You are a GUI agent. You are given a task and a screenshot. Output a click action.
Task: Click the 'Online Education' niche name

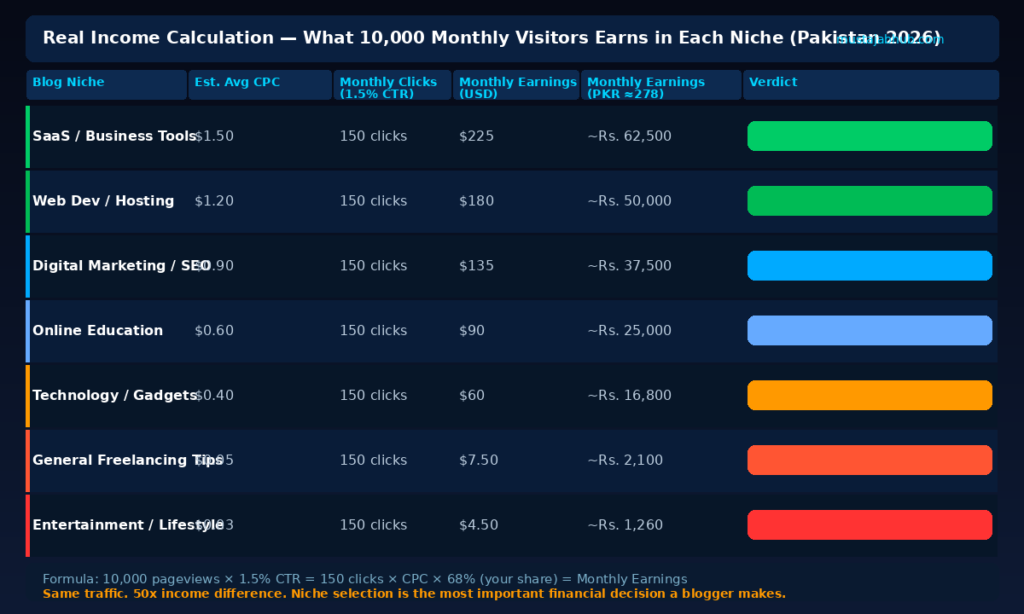click(98, 330)
